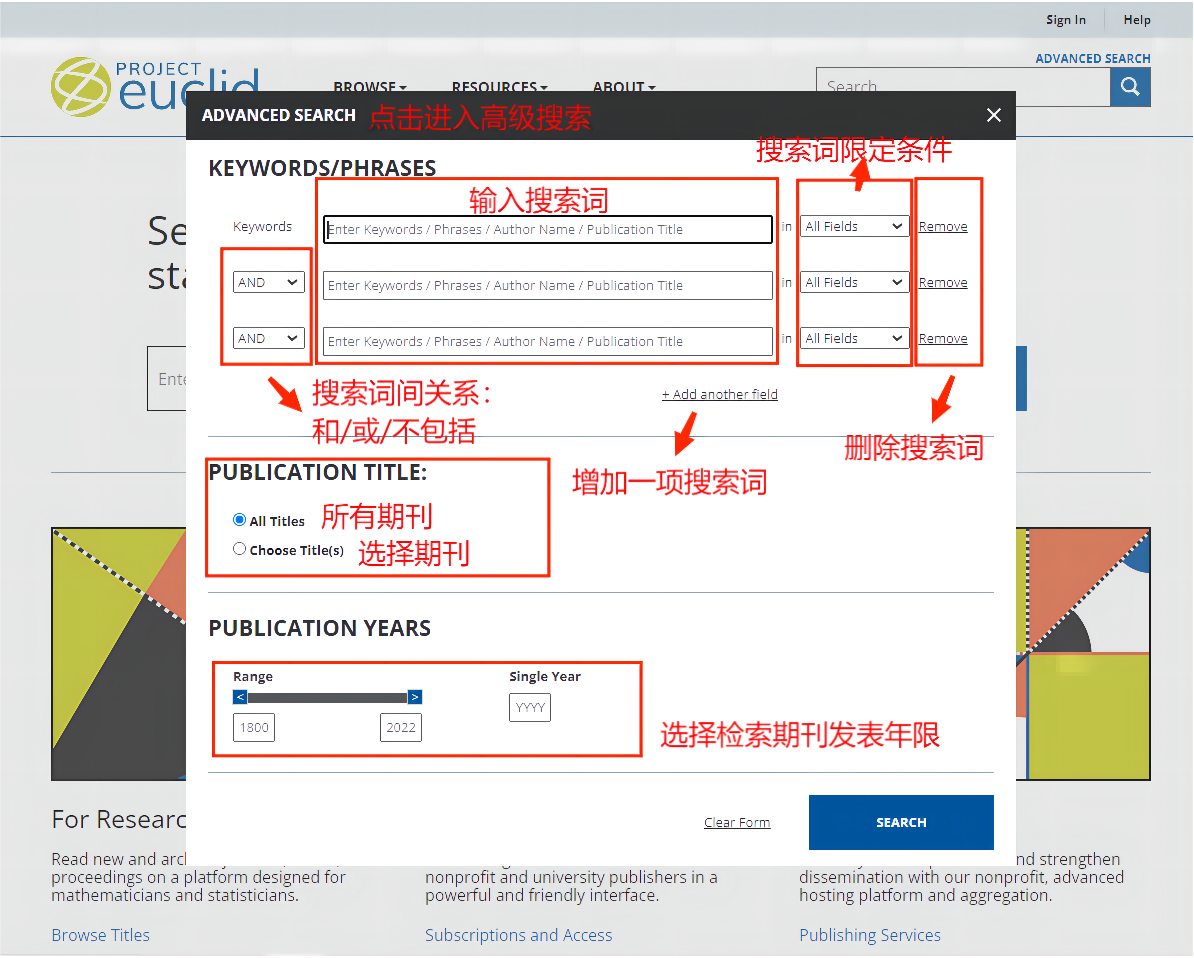The width and height of the screenshot is (1194, 958).
Task: Click the magnifying glass search icon
Action: click(1130, 87)
